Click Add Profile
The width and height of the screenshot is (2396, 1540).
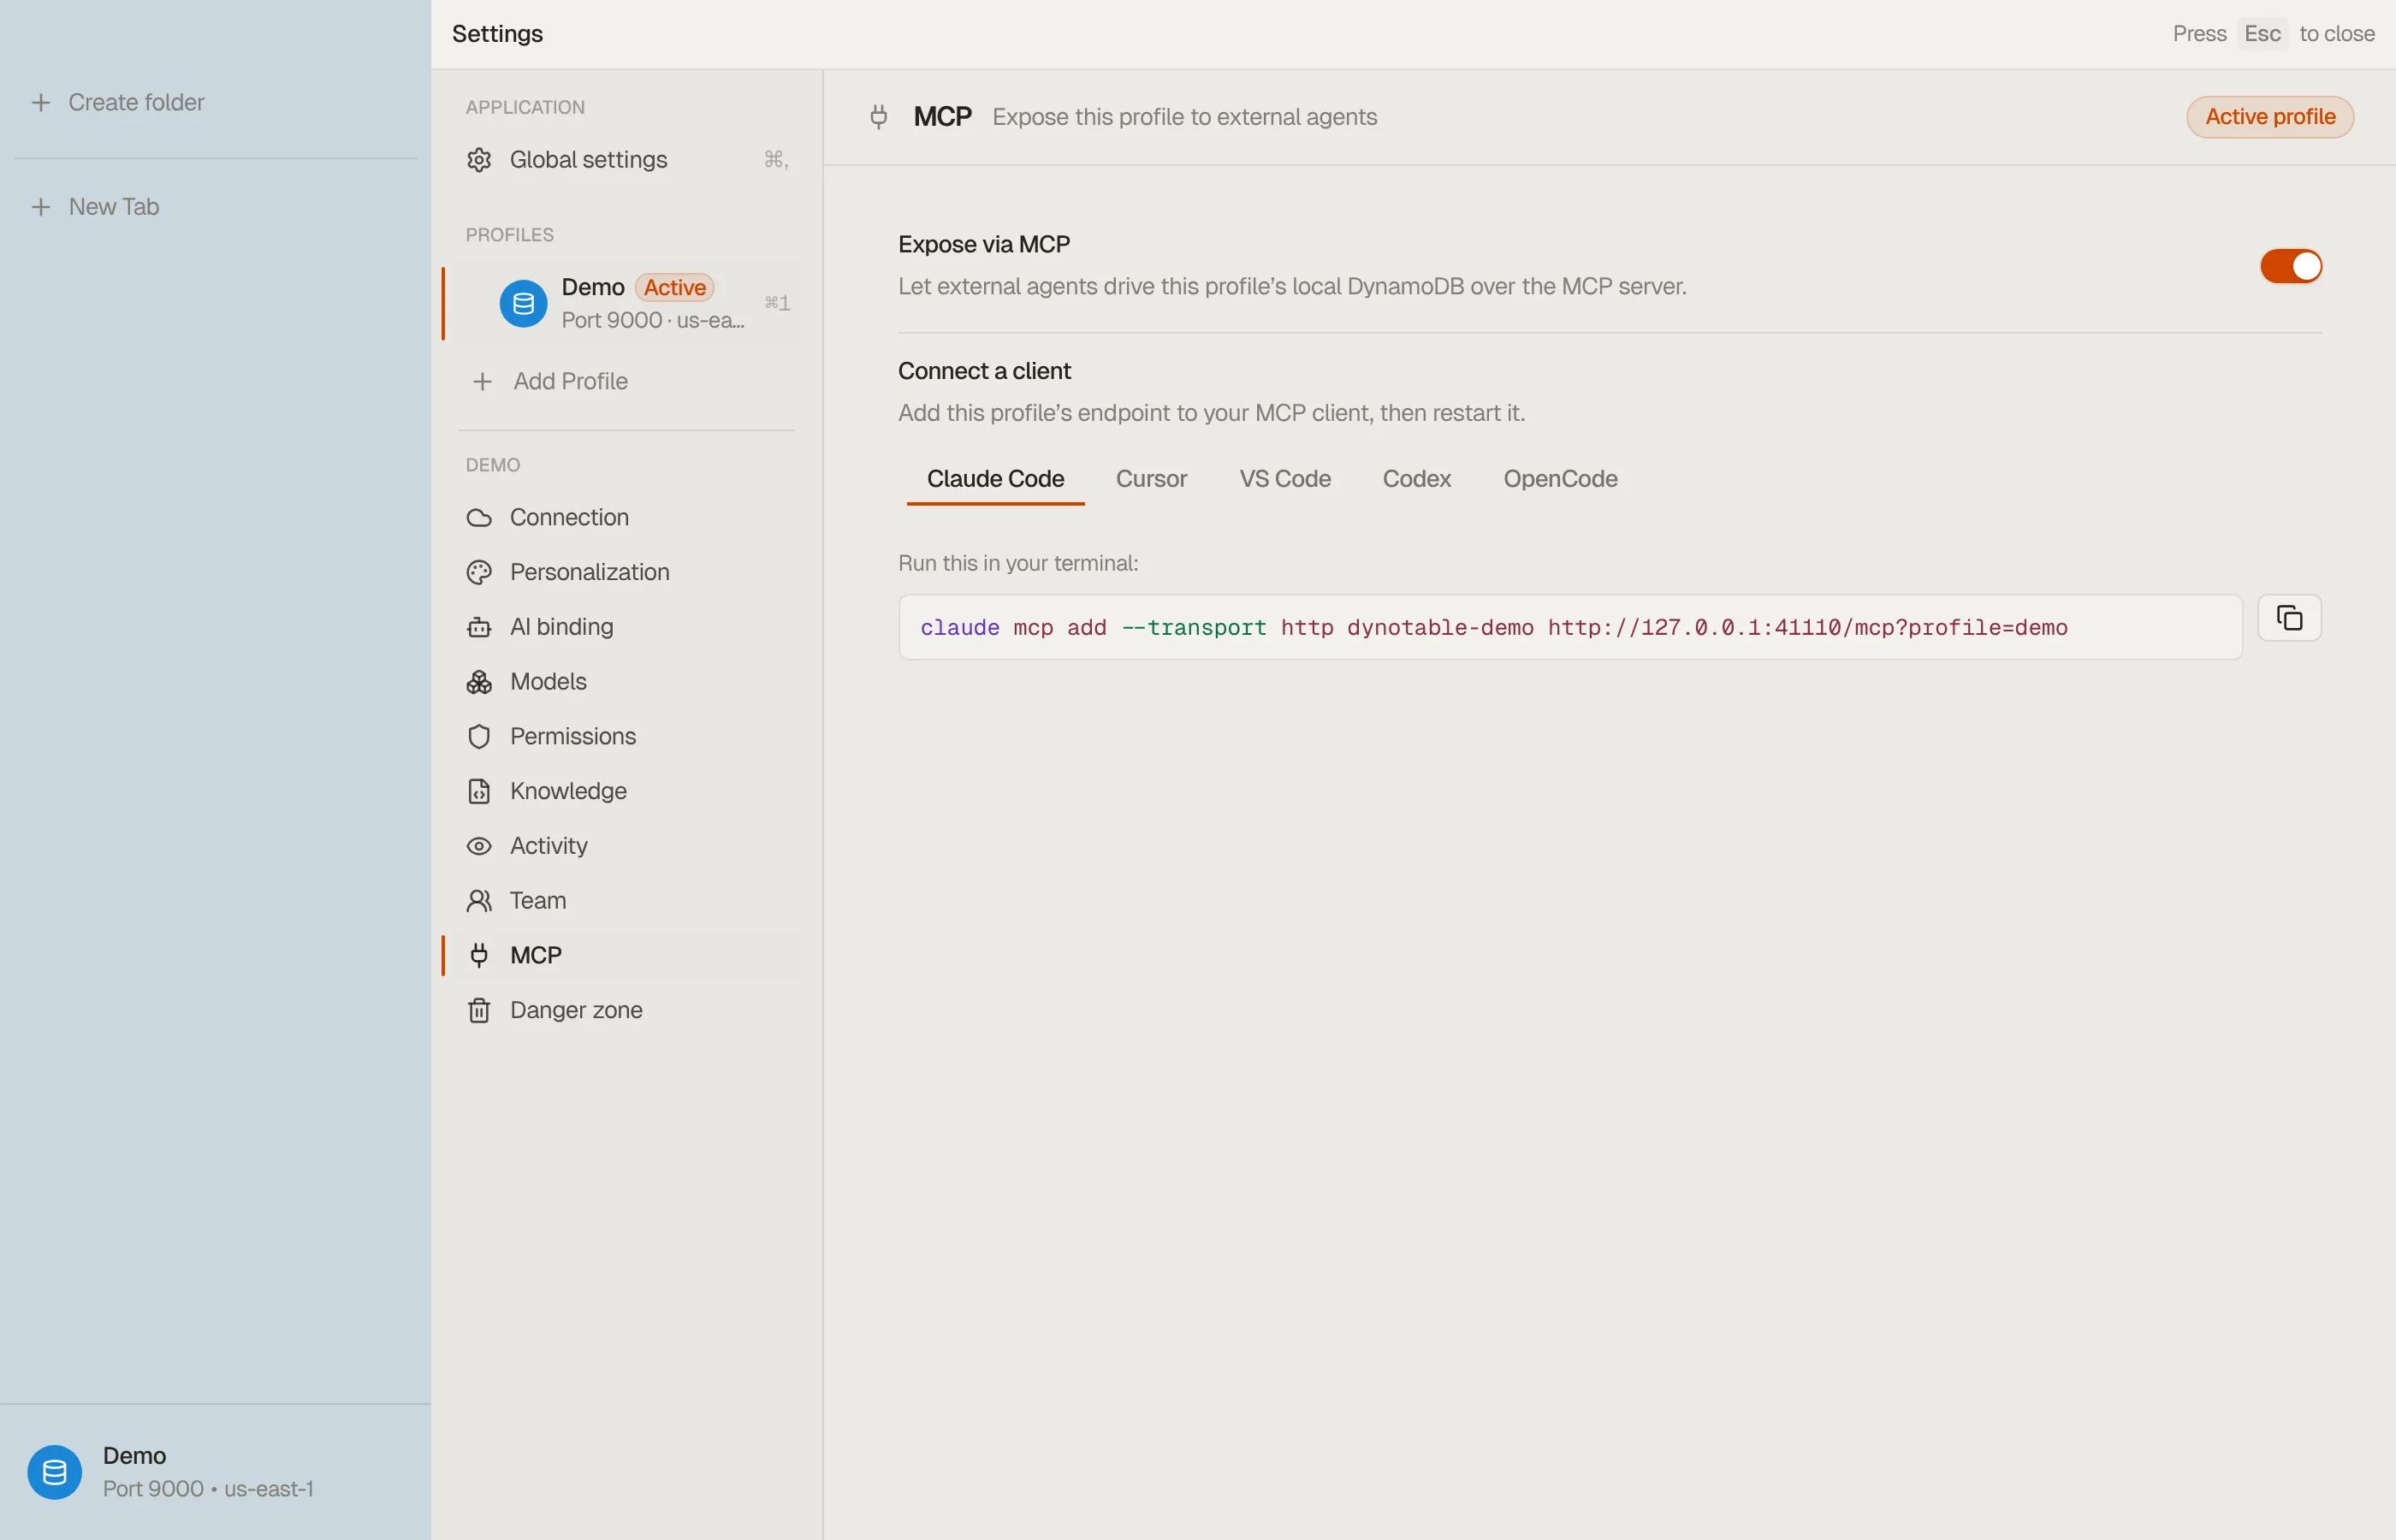coord(626,381)
